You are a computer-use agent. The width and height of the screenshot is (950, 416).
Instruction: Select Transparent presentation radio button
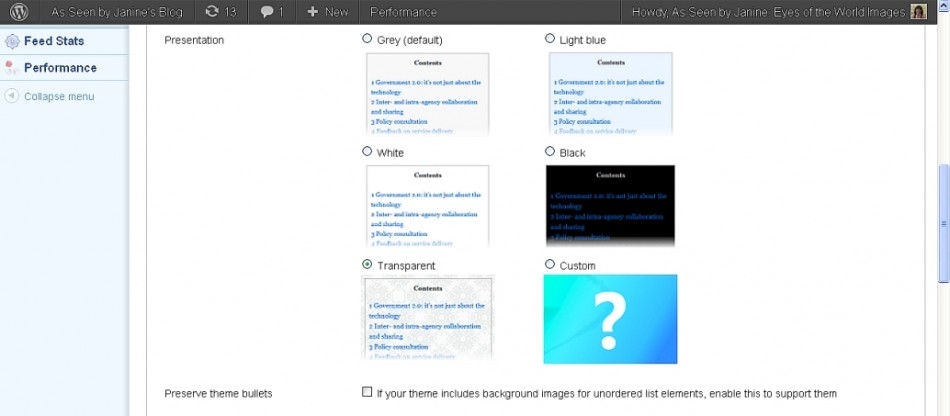tap(367, 265)
